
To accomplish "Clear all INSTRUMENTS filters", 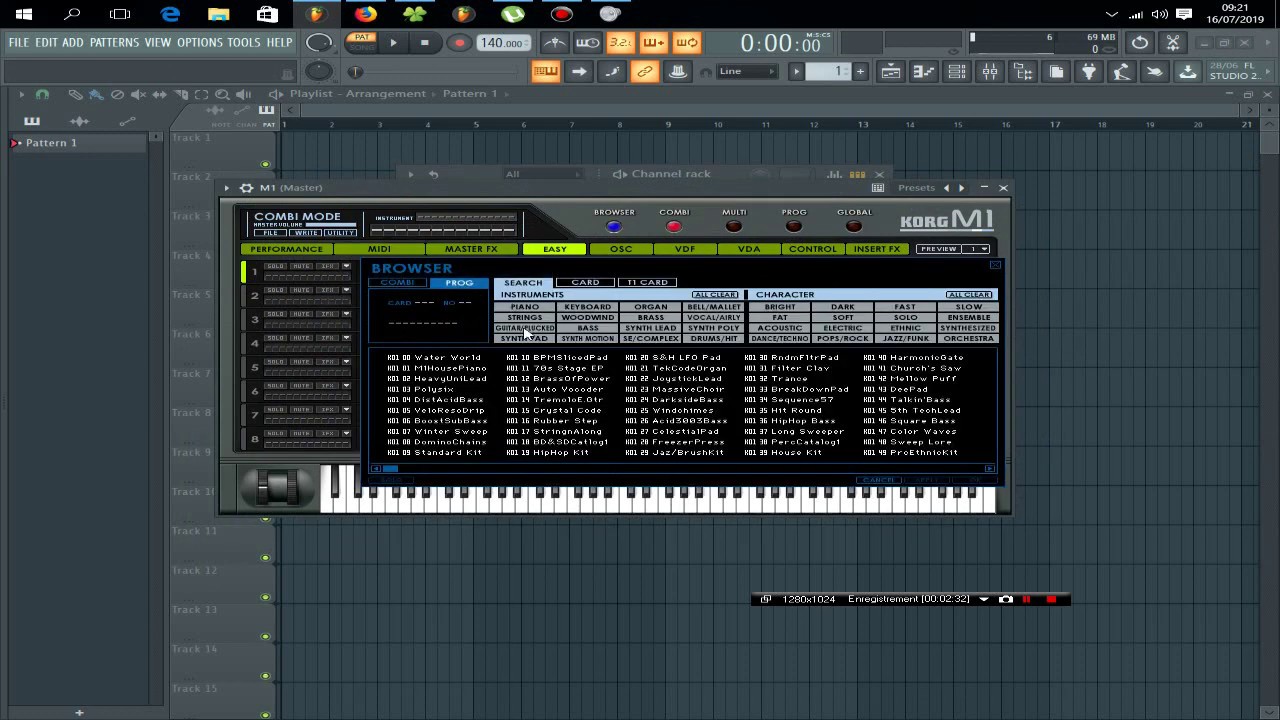I will point(715,295).
